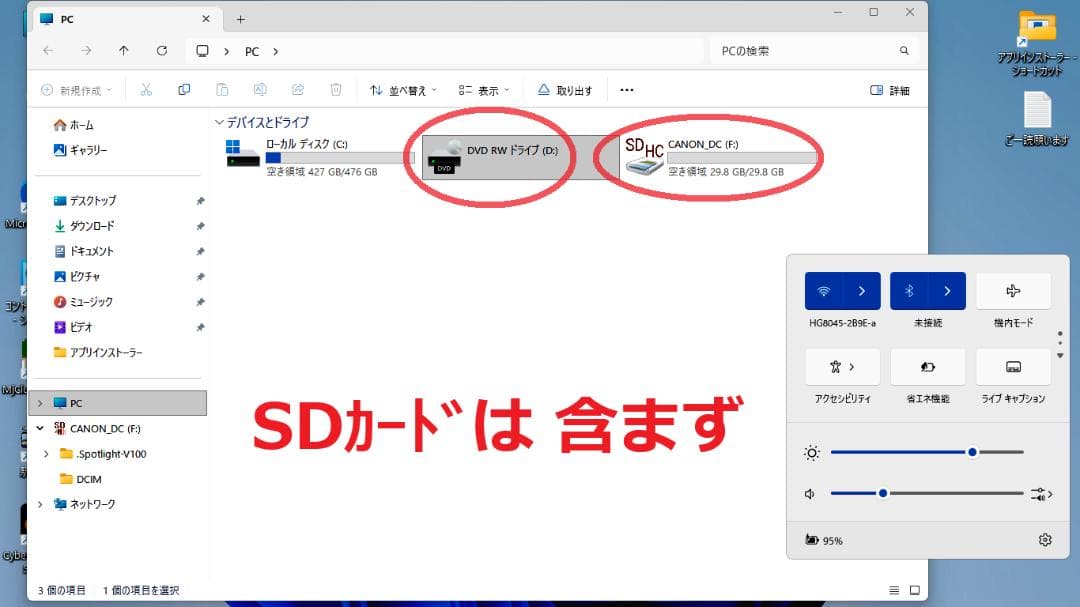Click 取り出す to eject the media

pos(565,89)
